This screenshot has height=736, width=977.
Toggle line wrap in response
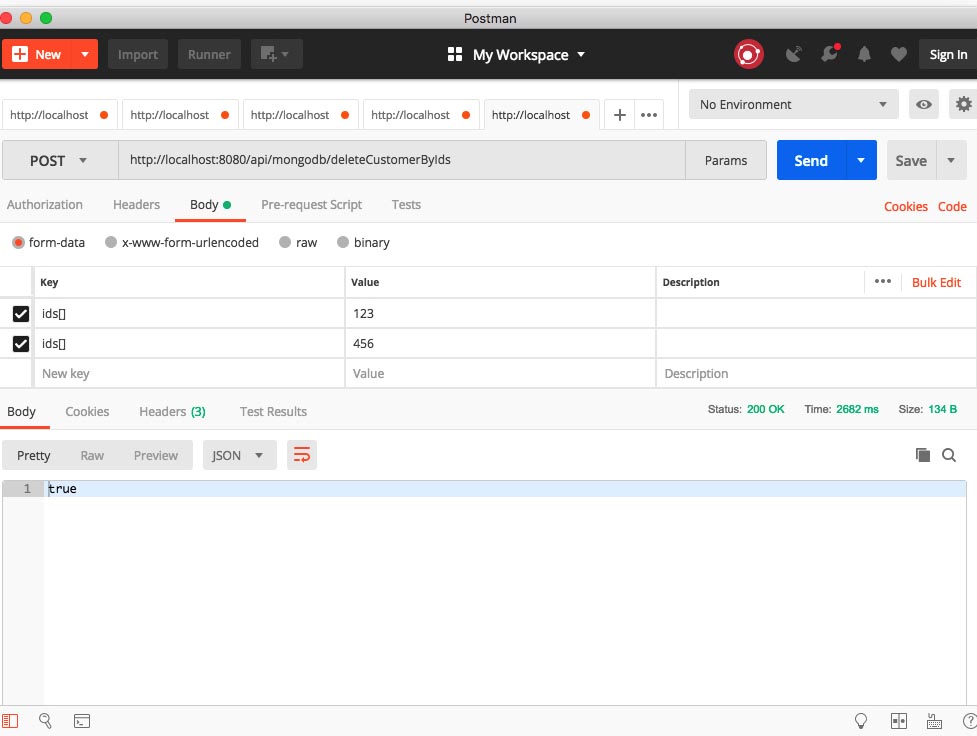pyautogui.click(x=301, y=455)
